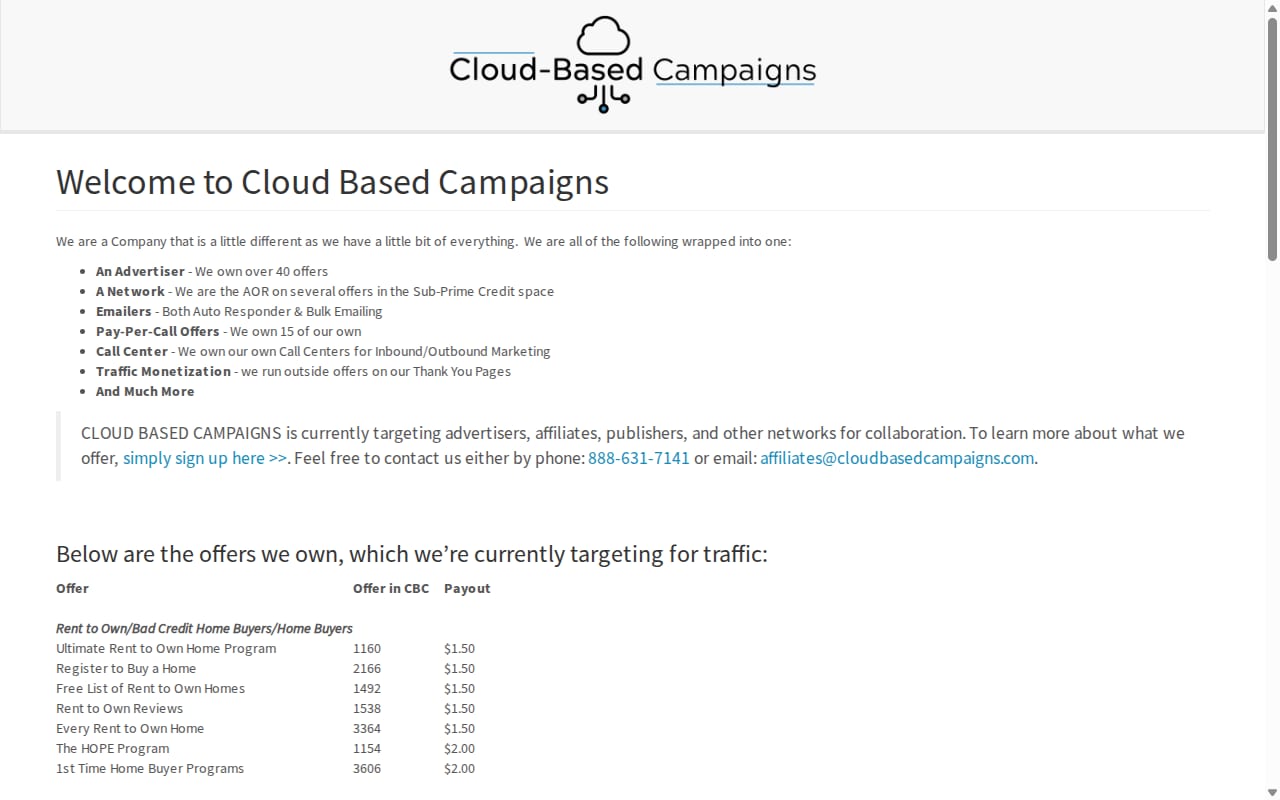Viewport: 1280px width, 800px height.
Task: Click the scrollbar down arrow
Action: point(1272,792)
